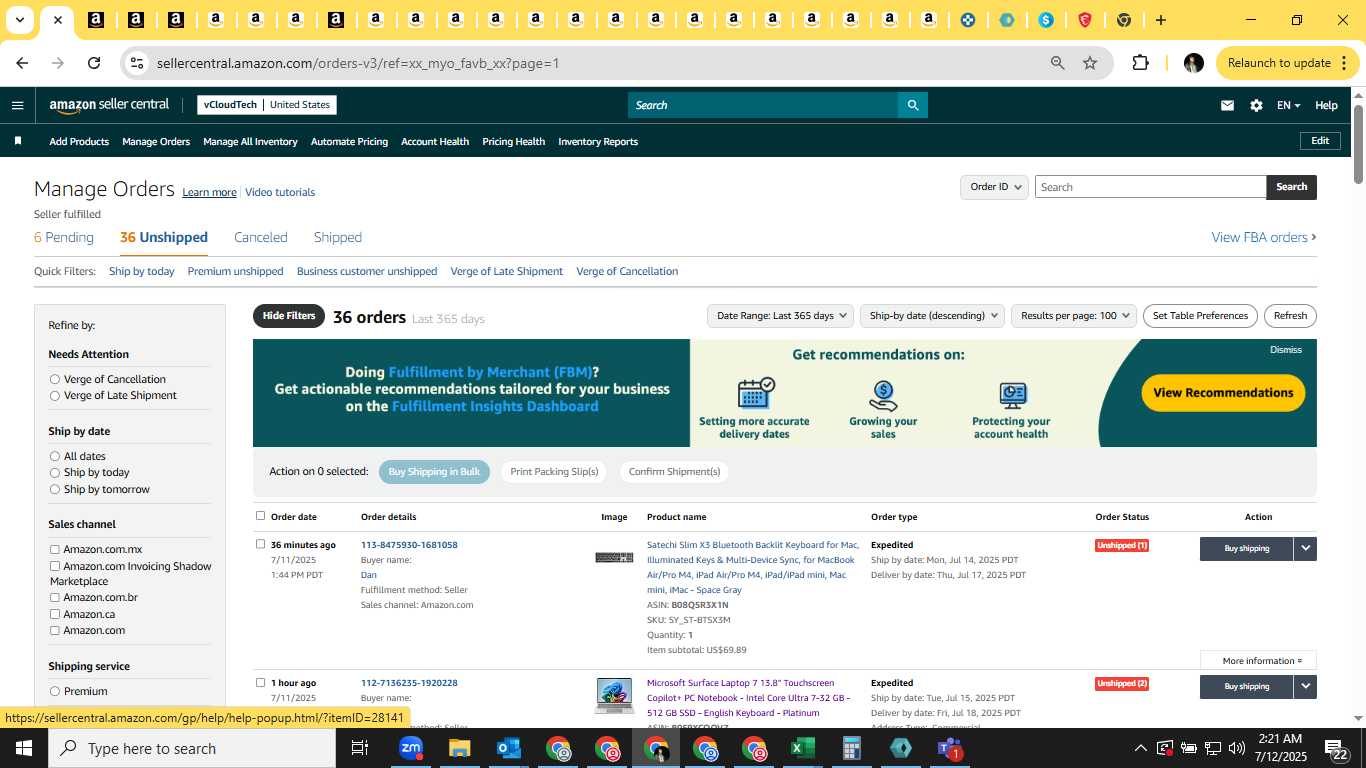Click the Hide Filters button
Image resolution: width=1366 pixels, height=768 pixels.
(x=289, y=316)
